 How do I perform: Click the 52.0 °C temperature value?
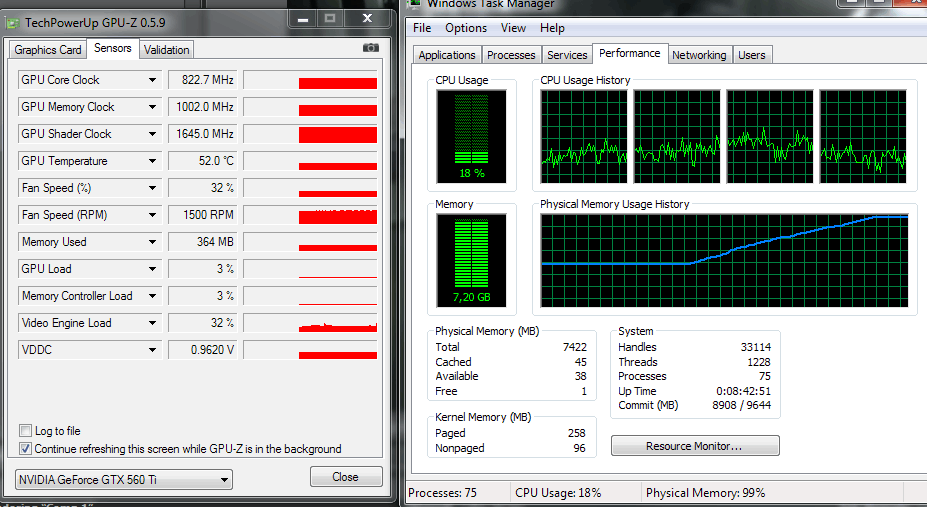click(203, 161)
